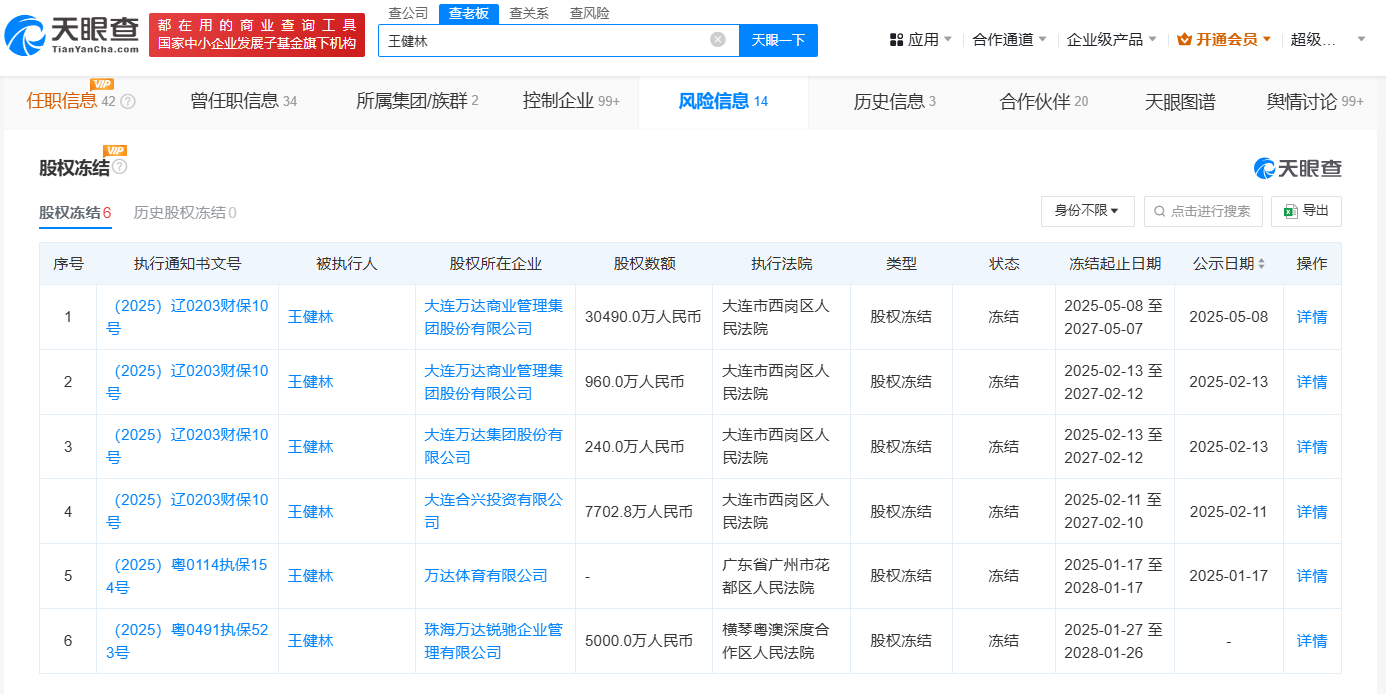Expand the 合作通道 dropdown menu
This screenshot has height=694, width=1386.
[1010, 40]
